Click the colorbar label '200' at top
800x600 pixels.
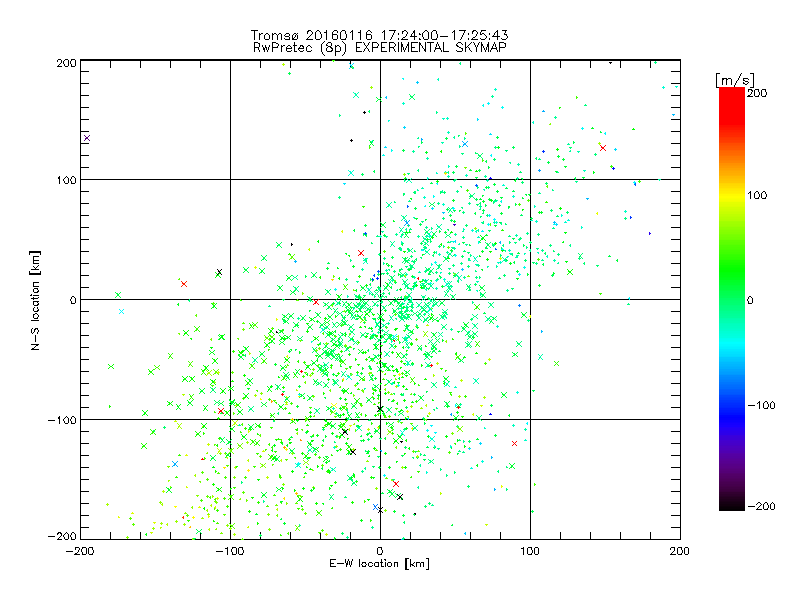[x=757, y=93]
